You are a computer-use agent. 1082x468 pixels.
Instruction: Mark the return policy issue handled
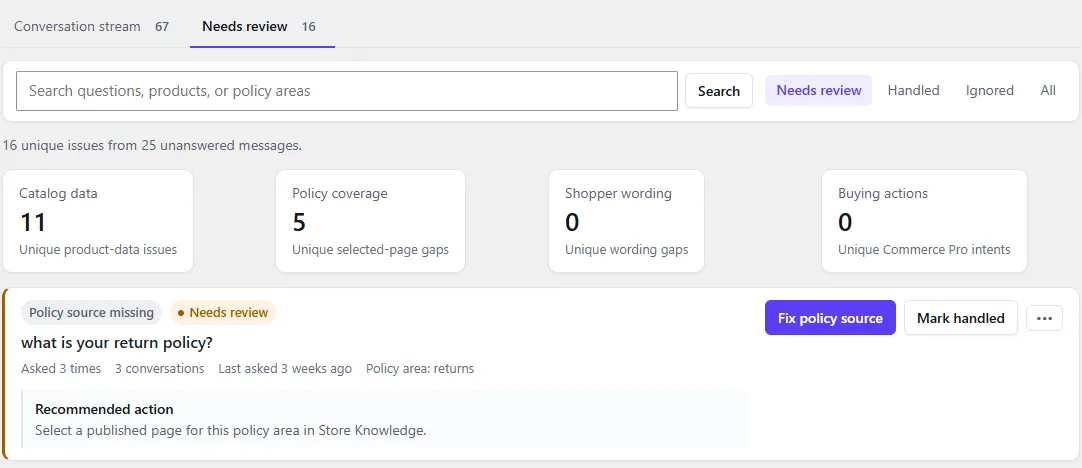(x=961, y=318)
